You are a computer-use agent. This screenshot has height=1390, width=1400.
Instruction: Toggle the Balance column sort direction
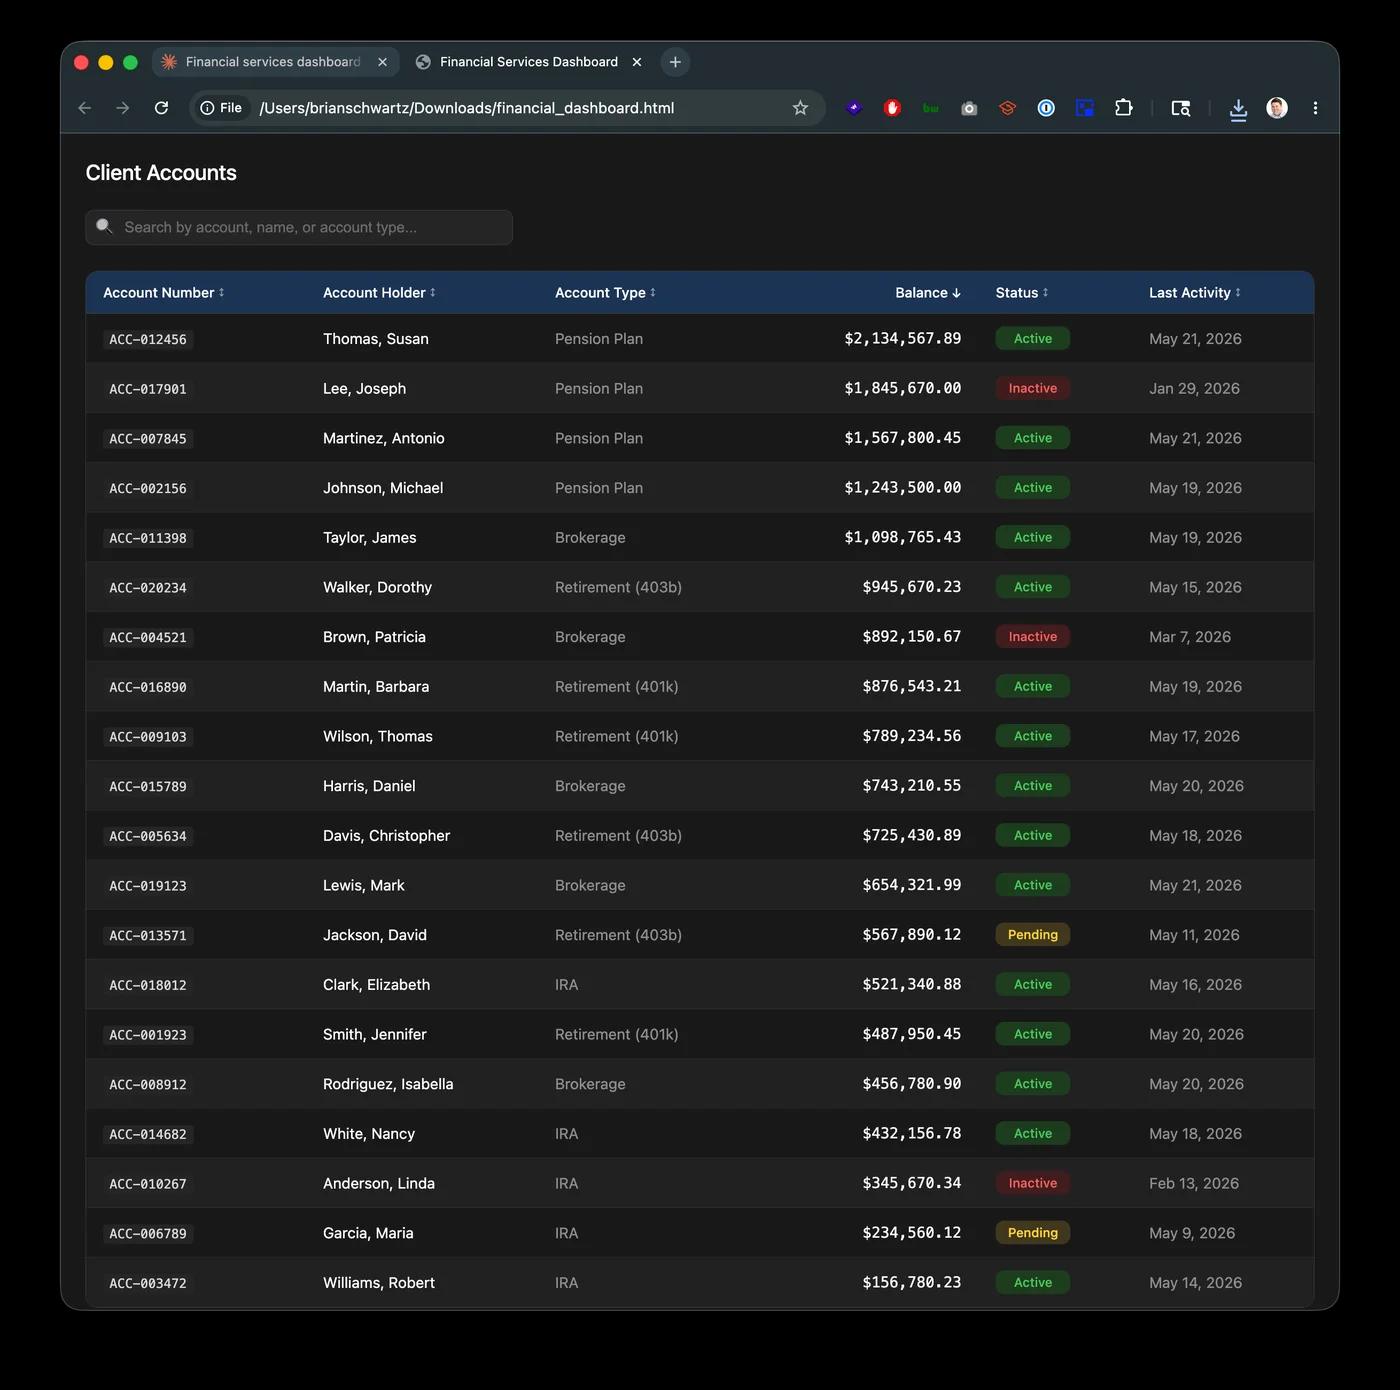928,293
